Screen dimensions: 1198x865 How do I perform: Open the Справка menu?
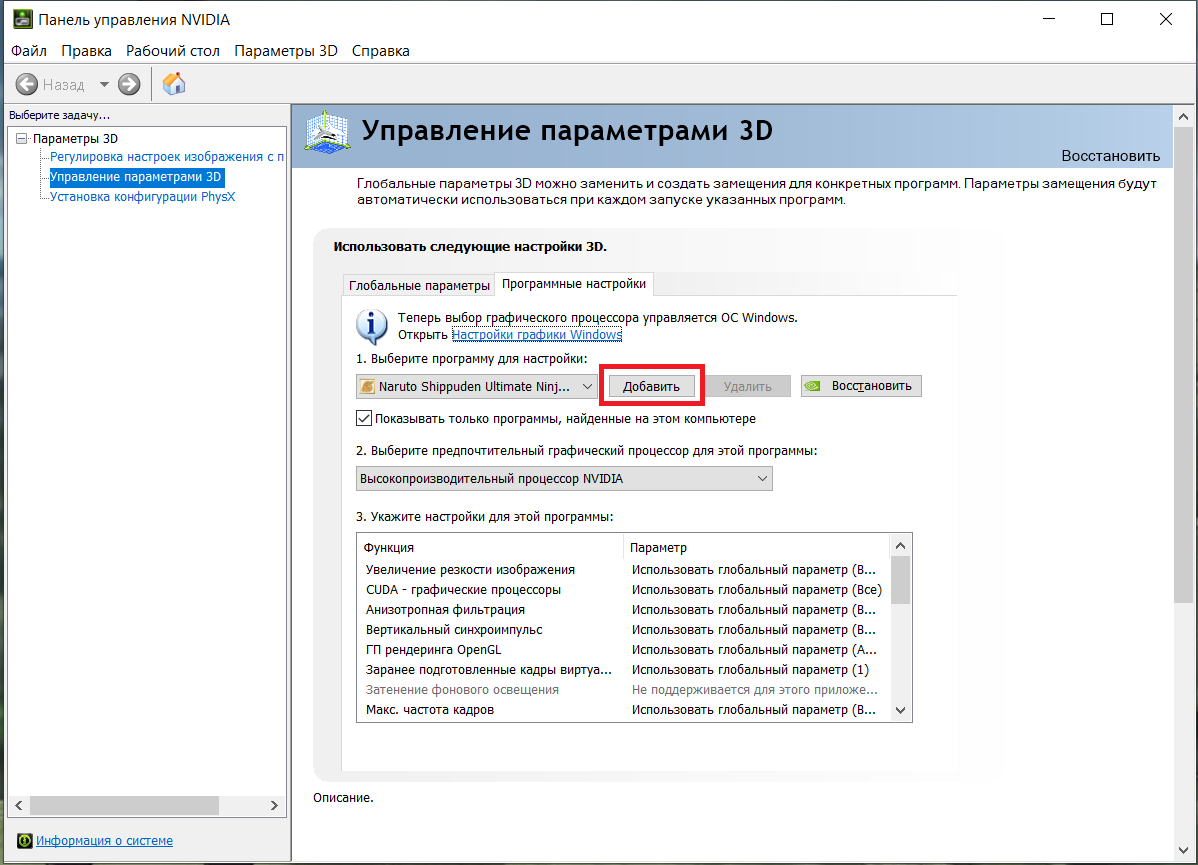[x=380, y=50]
